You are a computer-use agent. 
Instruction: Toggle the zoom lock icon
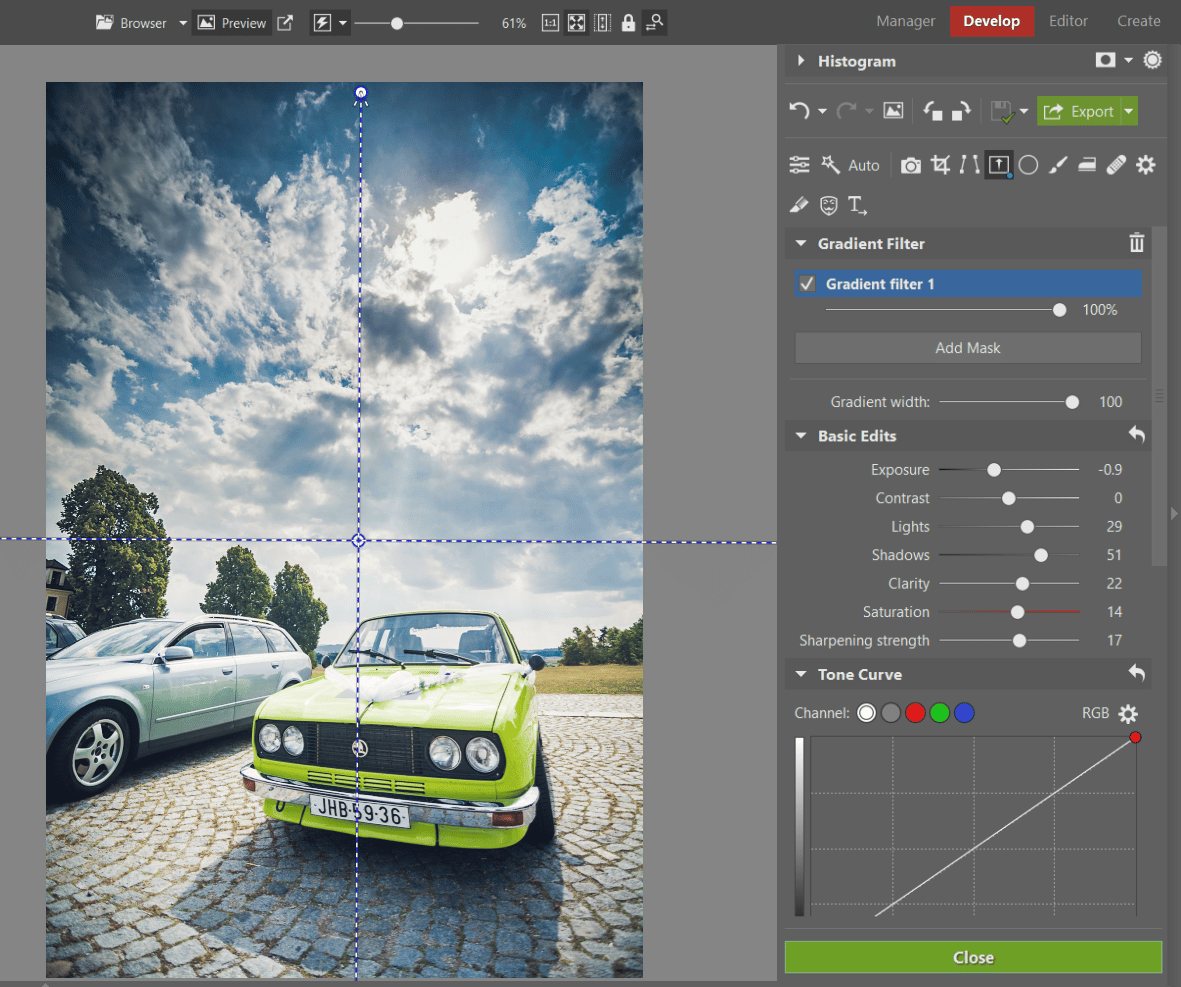(x=628, y=23)
